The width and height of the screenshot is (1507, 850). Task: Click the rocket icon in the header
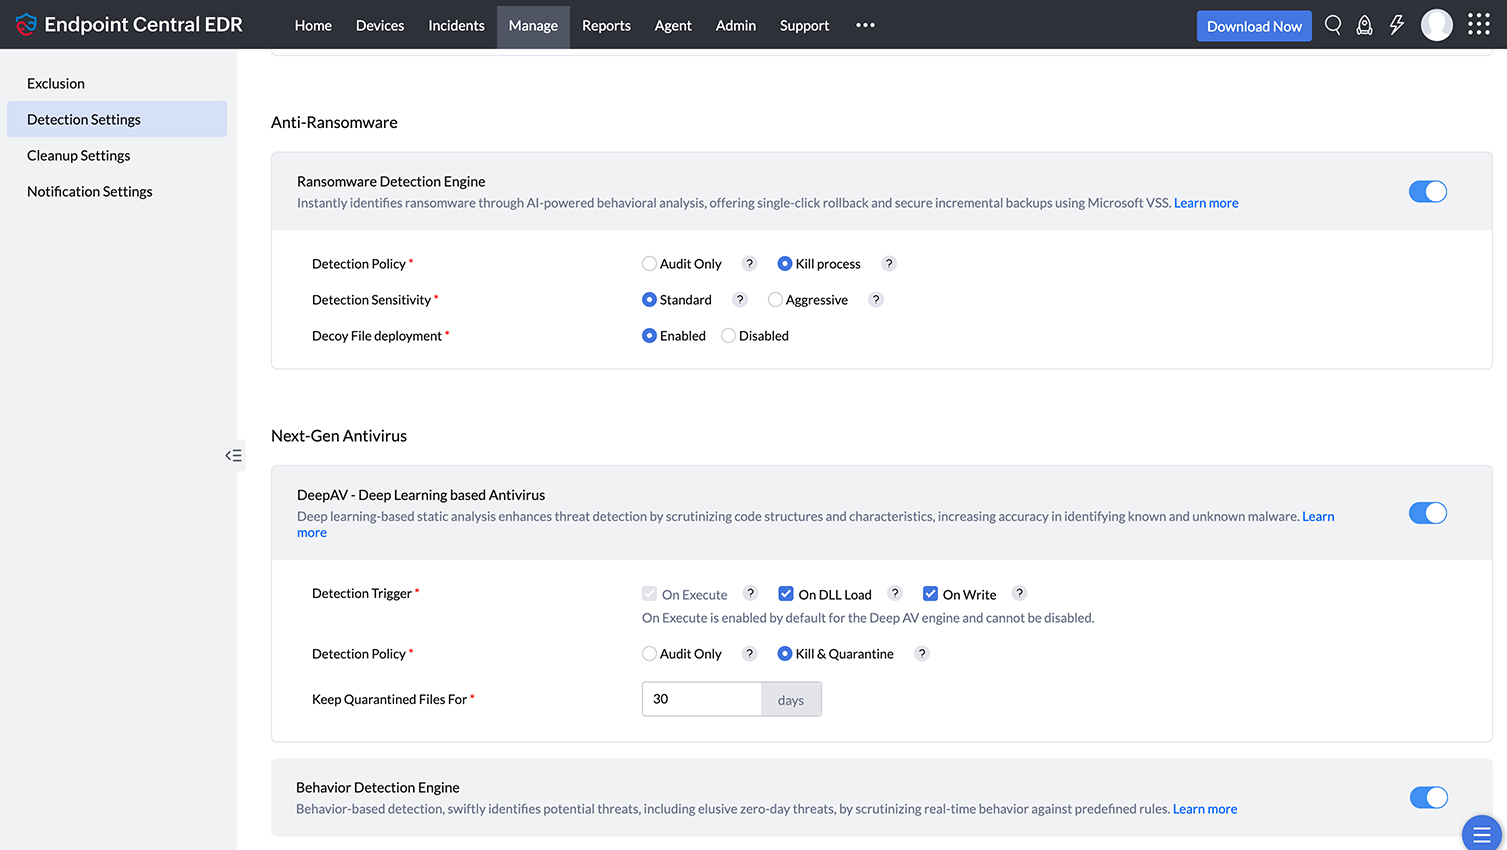click(1364, 25)
